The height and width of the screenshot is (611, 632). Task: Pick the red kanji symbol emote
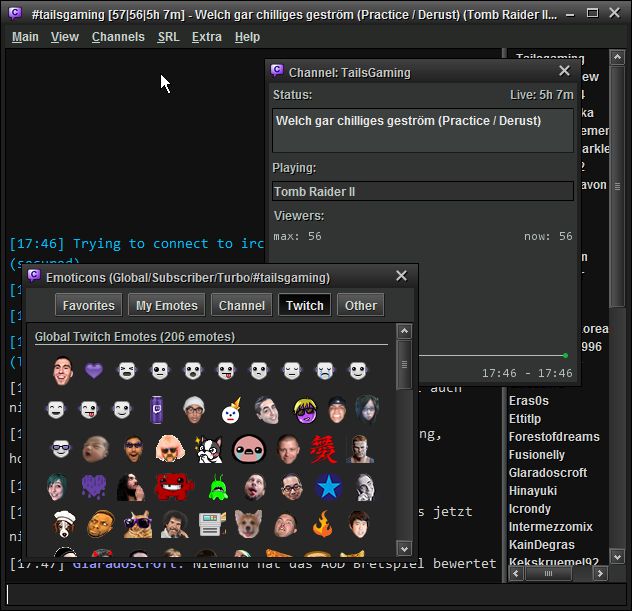click(x=323, y=449)
